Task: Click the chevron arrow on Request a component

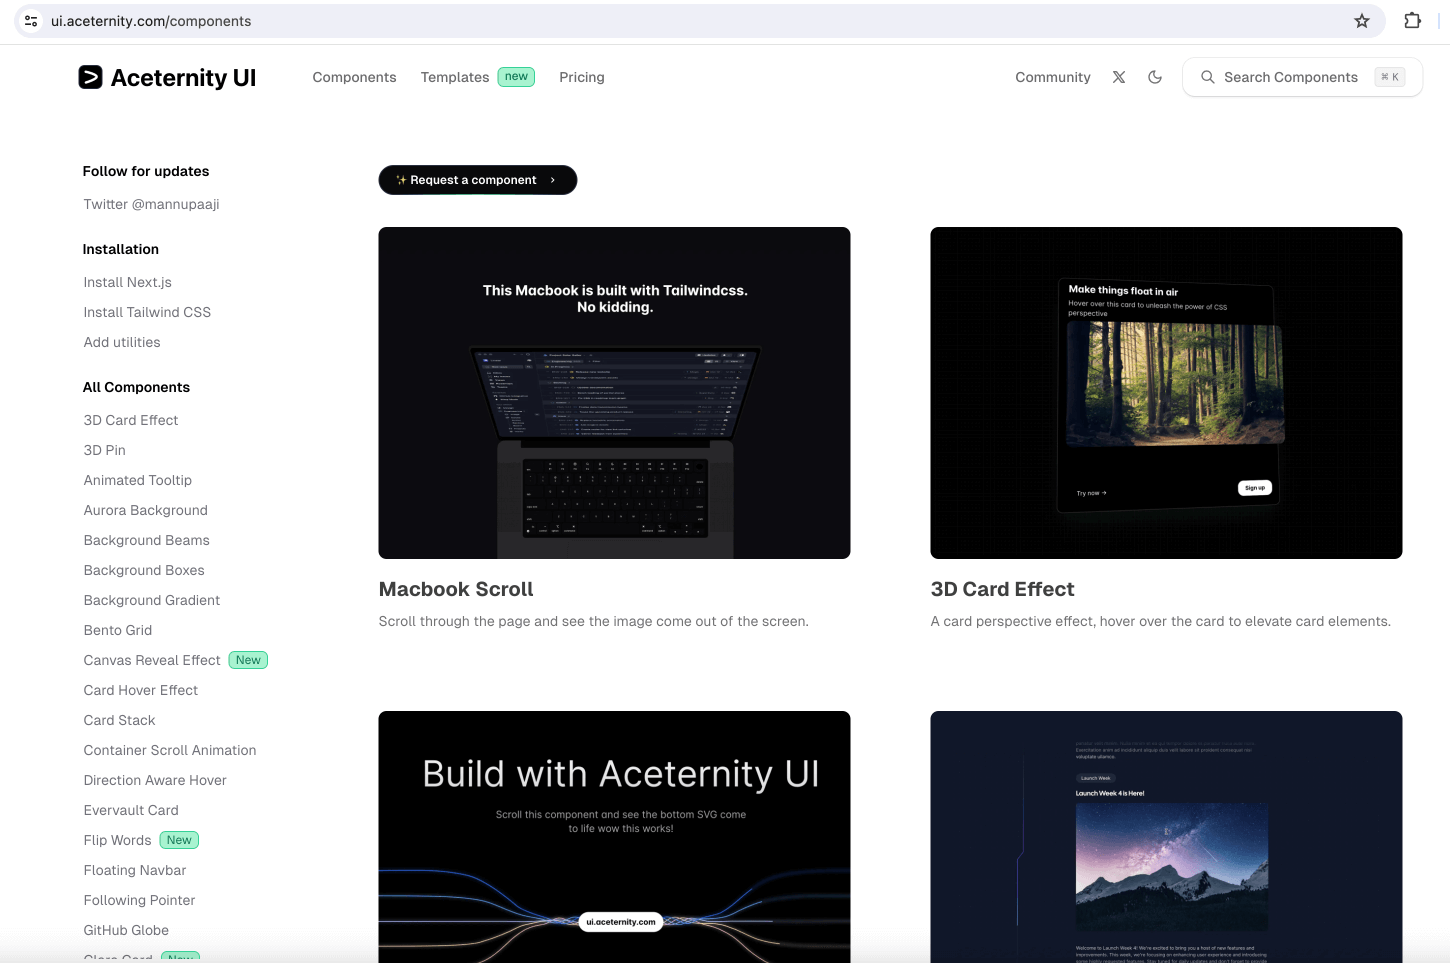Action: [x=553, y=180]
